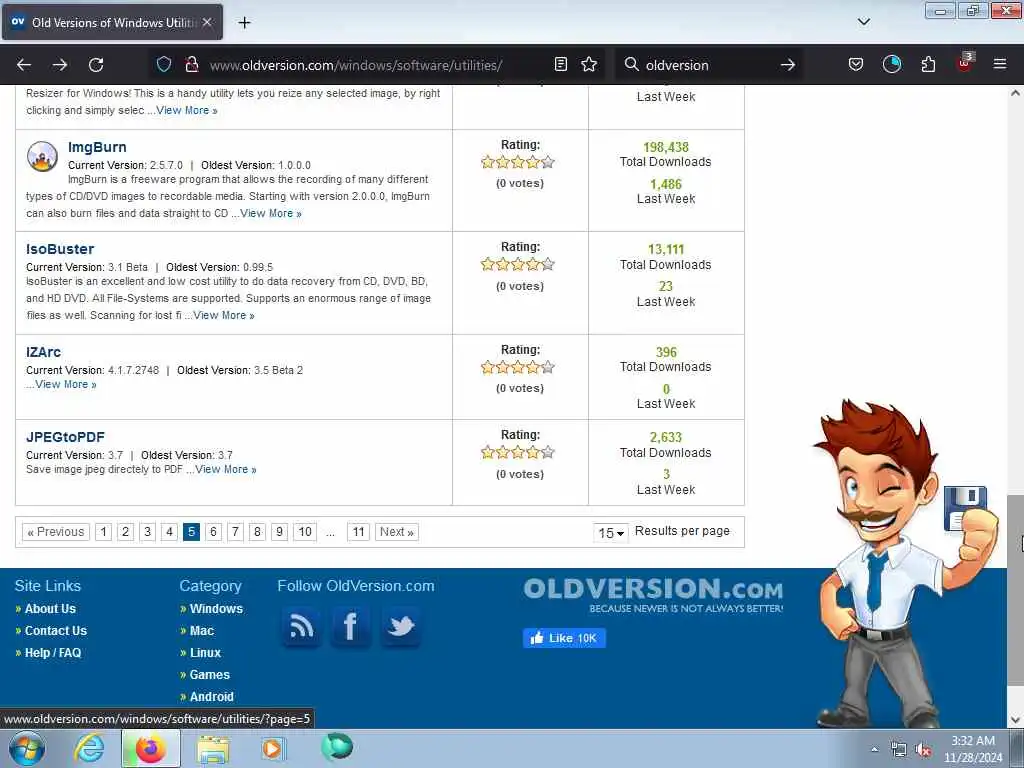Open extensions puzzle icon
1024x768 pixels.
coord(928,64)
